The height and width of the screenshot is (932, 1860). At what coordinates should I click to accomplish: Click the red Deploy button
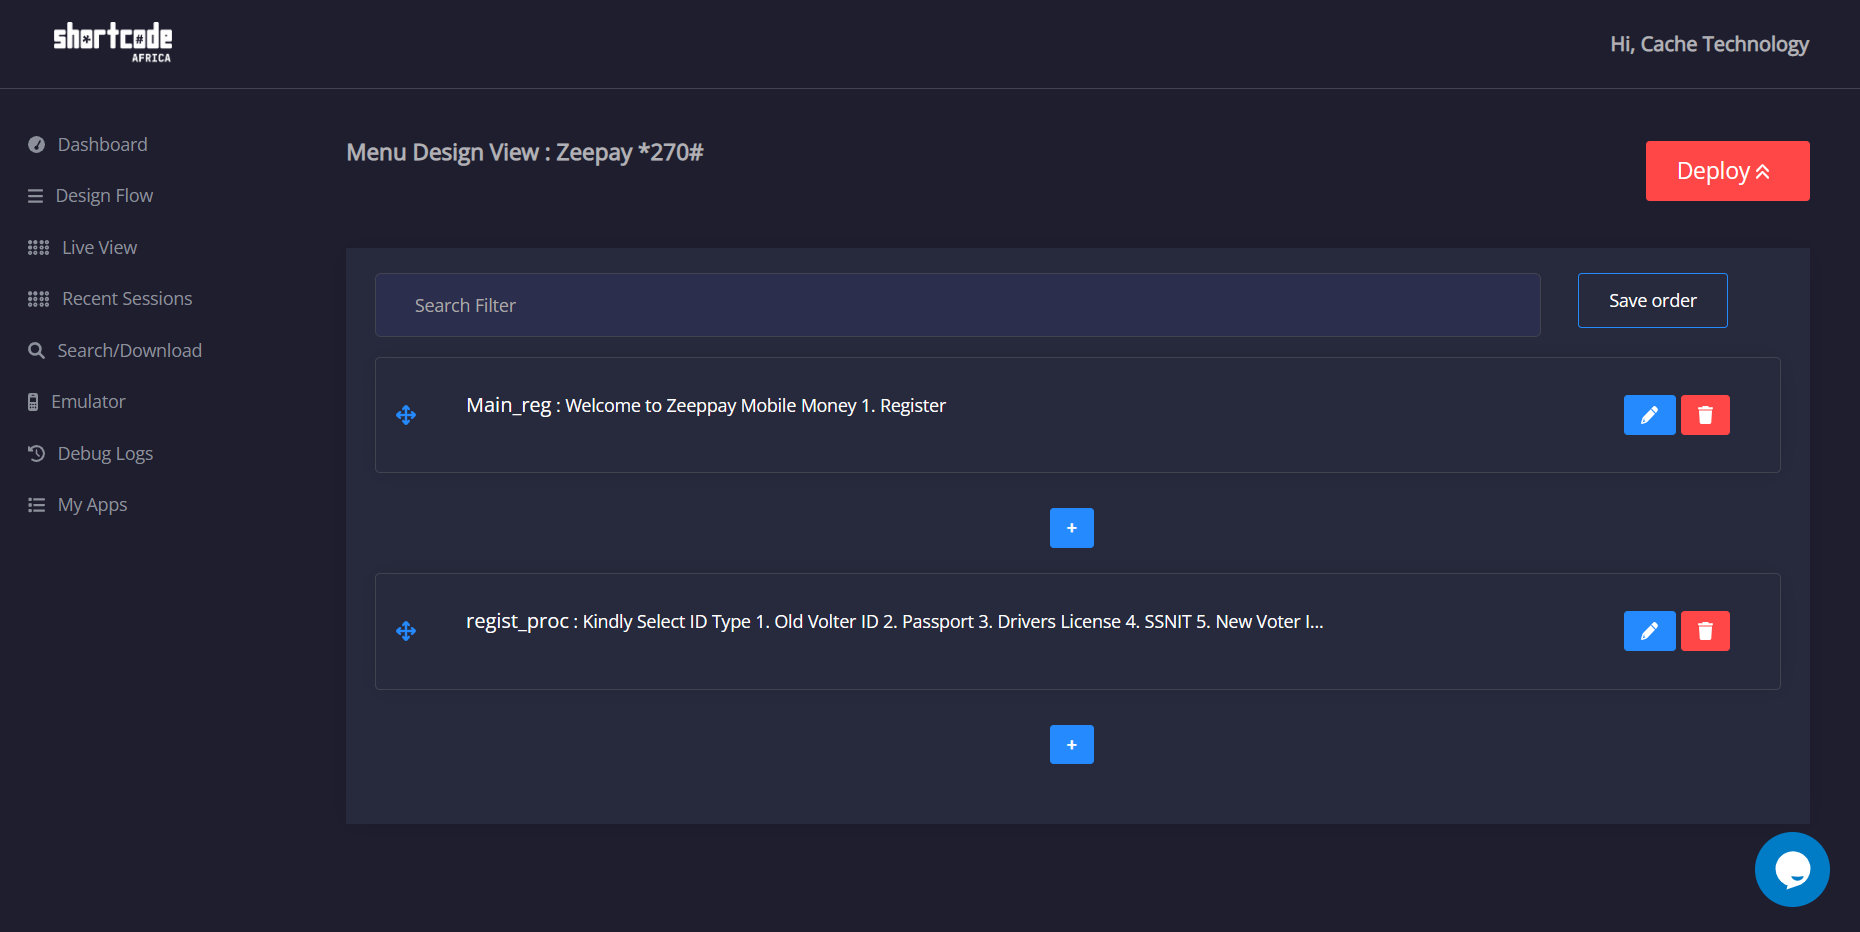(1728, 171)
